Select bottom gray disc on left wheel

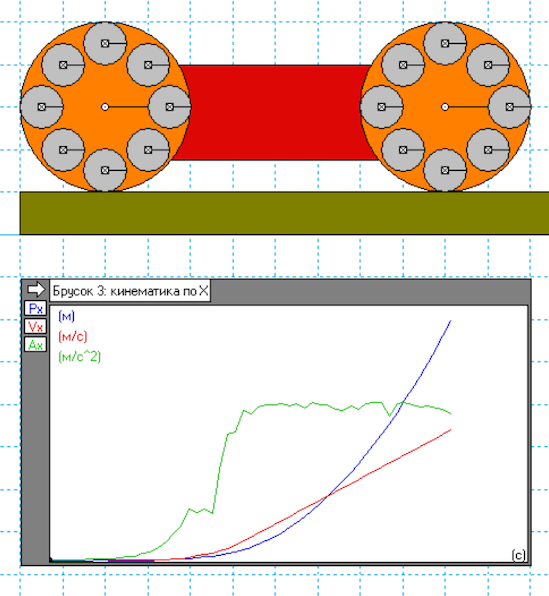click(105, 170)
